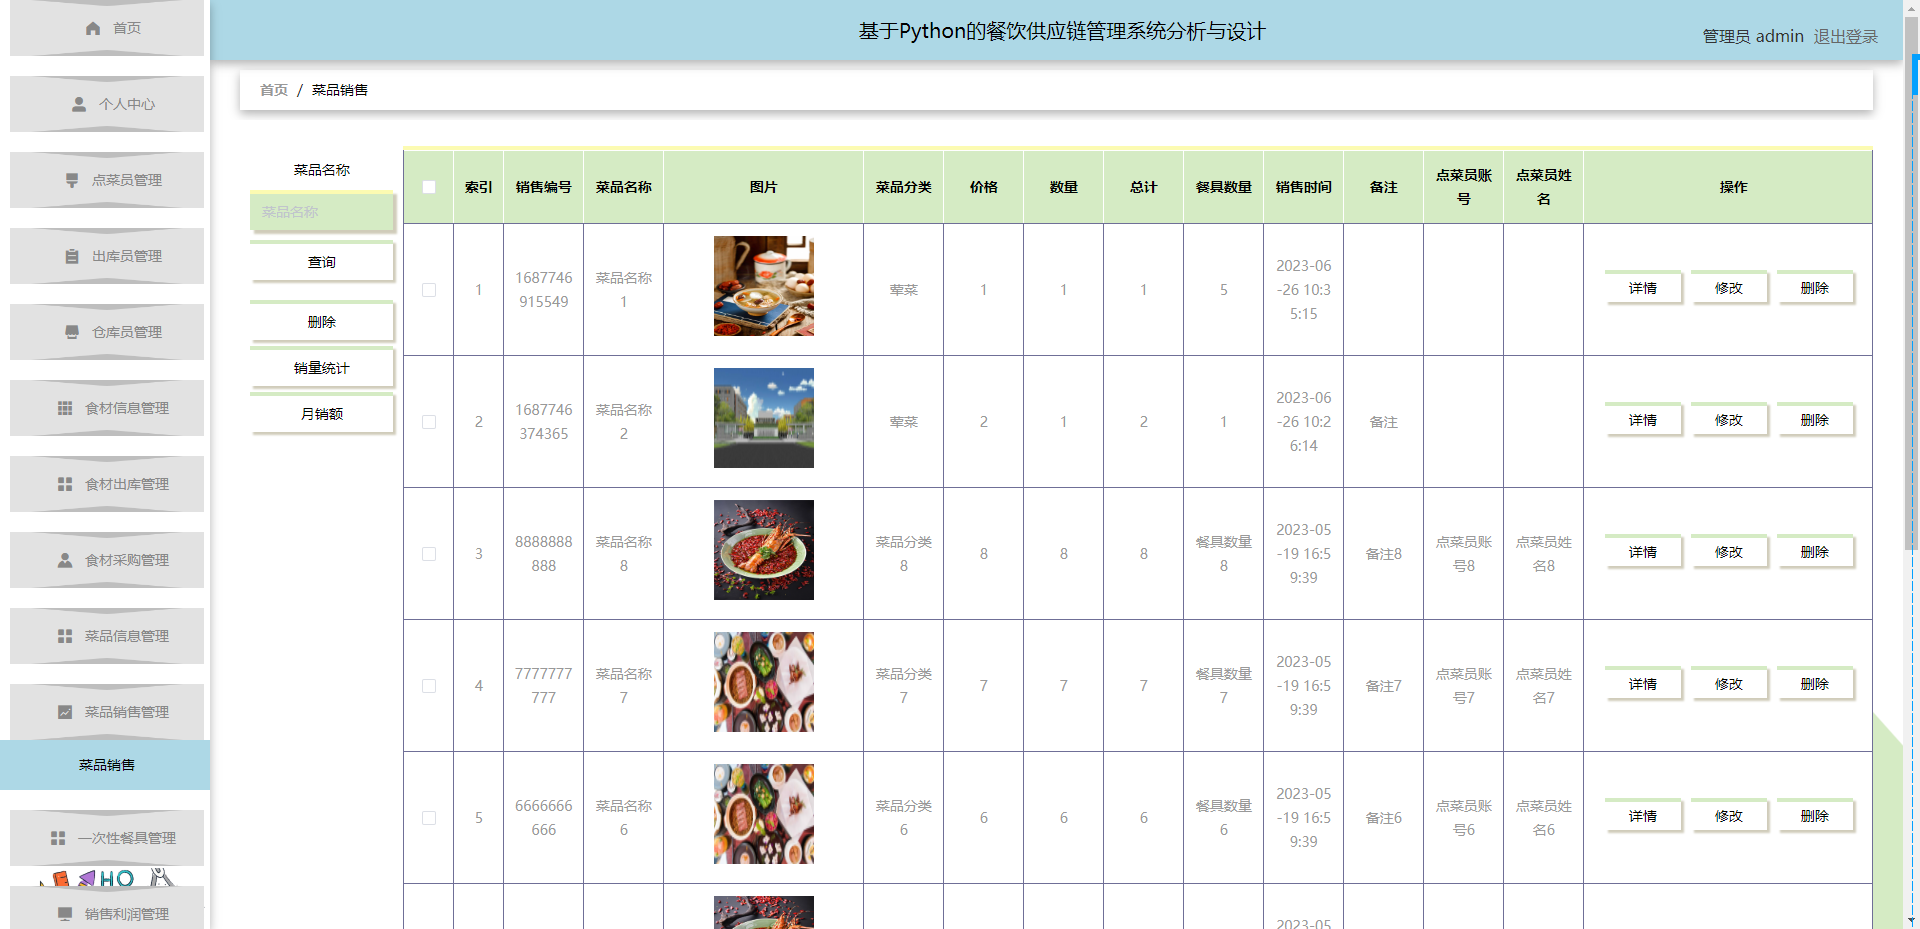Click the icon beside 点菜员管理
The image size is (1920, 929).
tap(72, 180)
